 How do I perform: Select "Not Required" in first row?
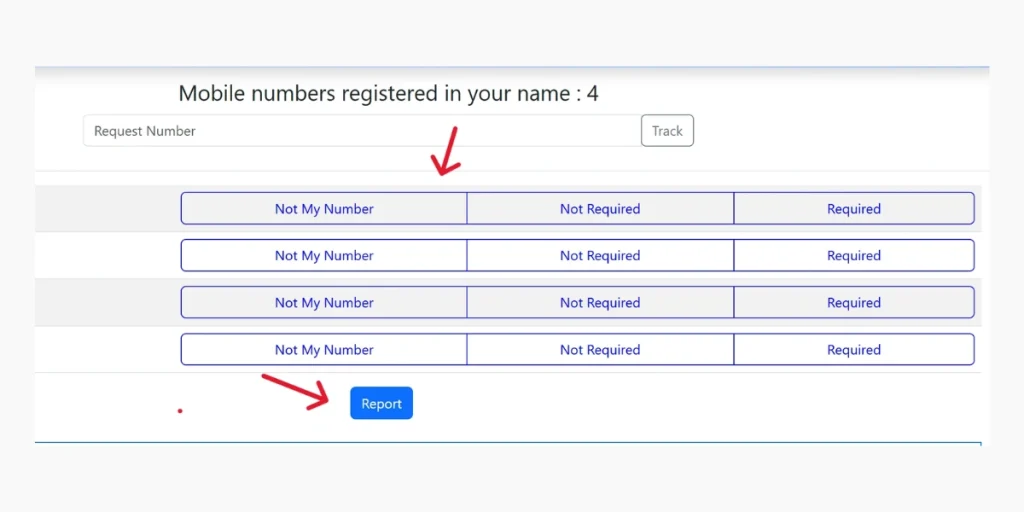coord(600,209)
